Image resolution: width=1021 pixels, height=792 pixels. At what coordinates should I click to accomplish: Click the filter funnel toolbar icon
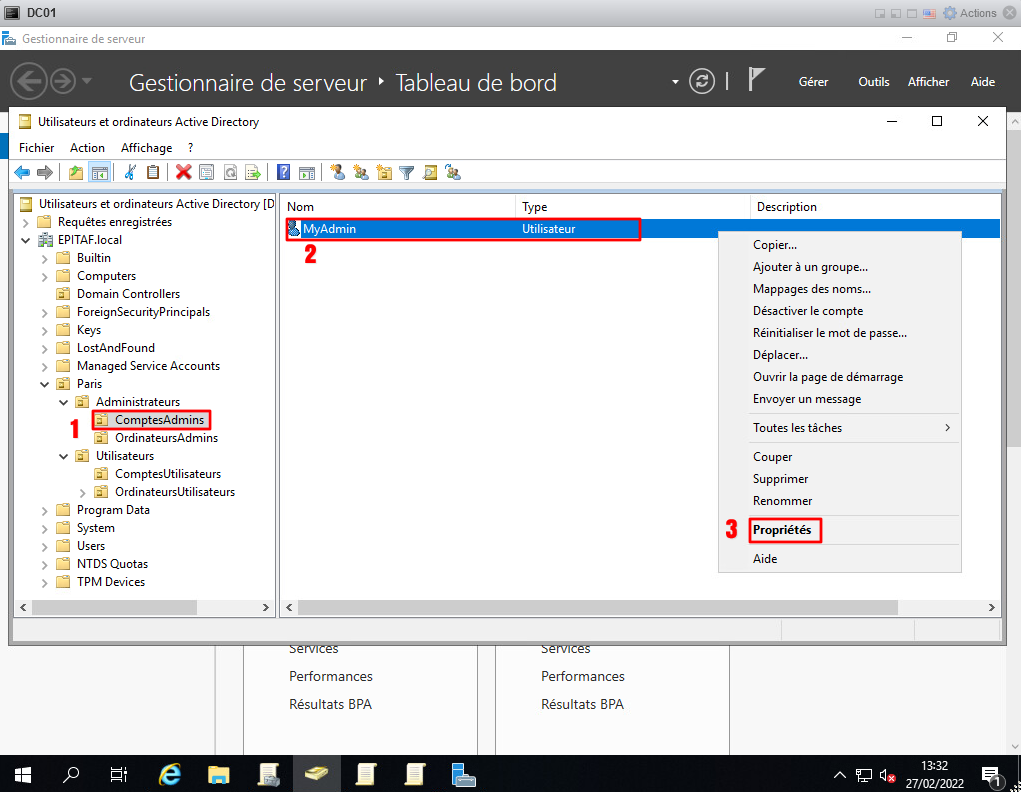click(x=407, y=172)
